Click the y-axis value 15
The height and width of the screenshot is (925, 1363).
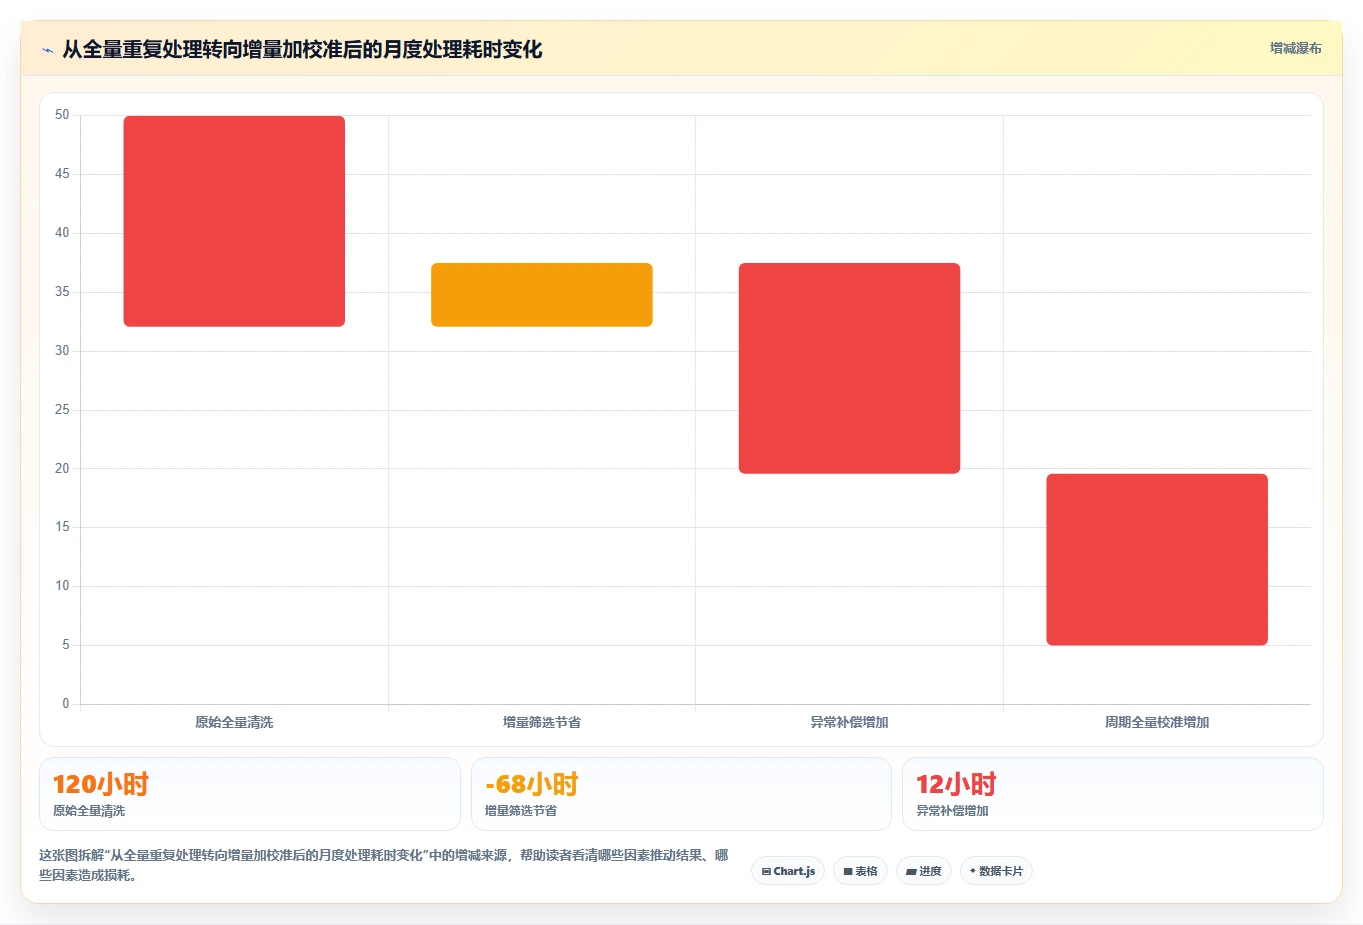click(62, 527)
